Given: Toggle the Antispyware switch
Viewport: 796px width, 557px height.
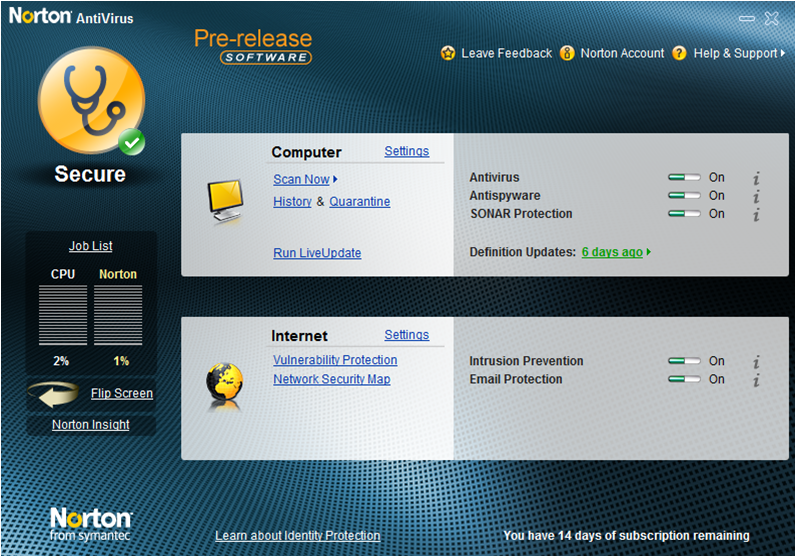Looking at the screenshot, I should pos(684,195).
